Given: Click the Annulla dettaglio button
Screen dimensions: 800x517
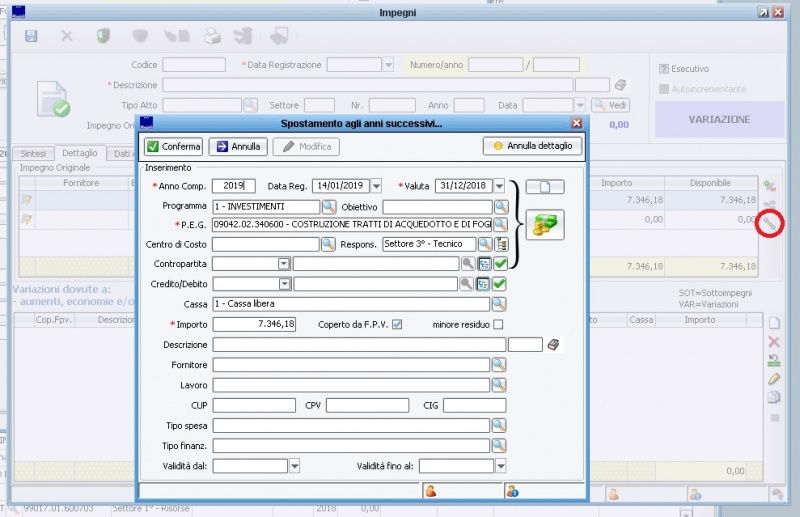Looking at the screenshot, I should tap(532, 146).
